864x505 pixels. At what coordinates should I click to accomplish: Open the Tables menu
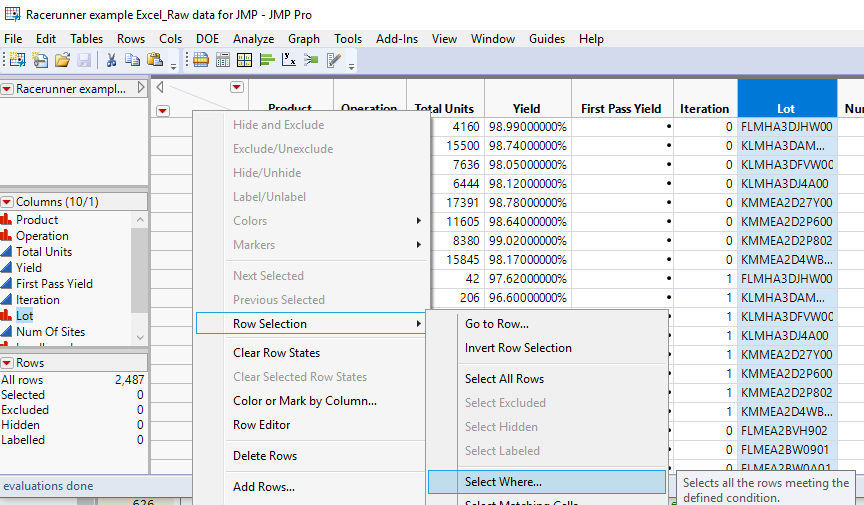point(86,39)
